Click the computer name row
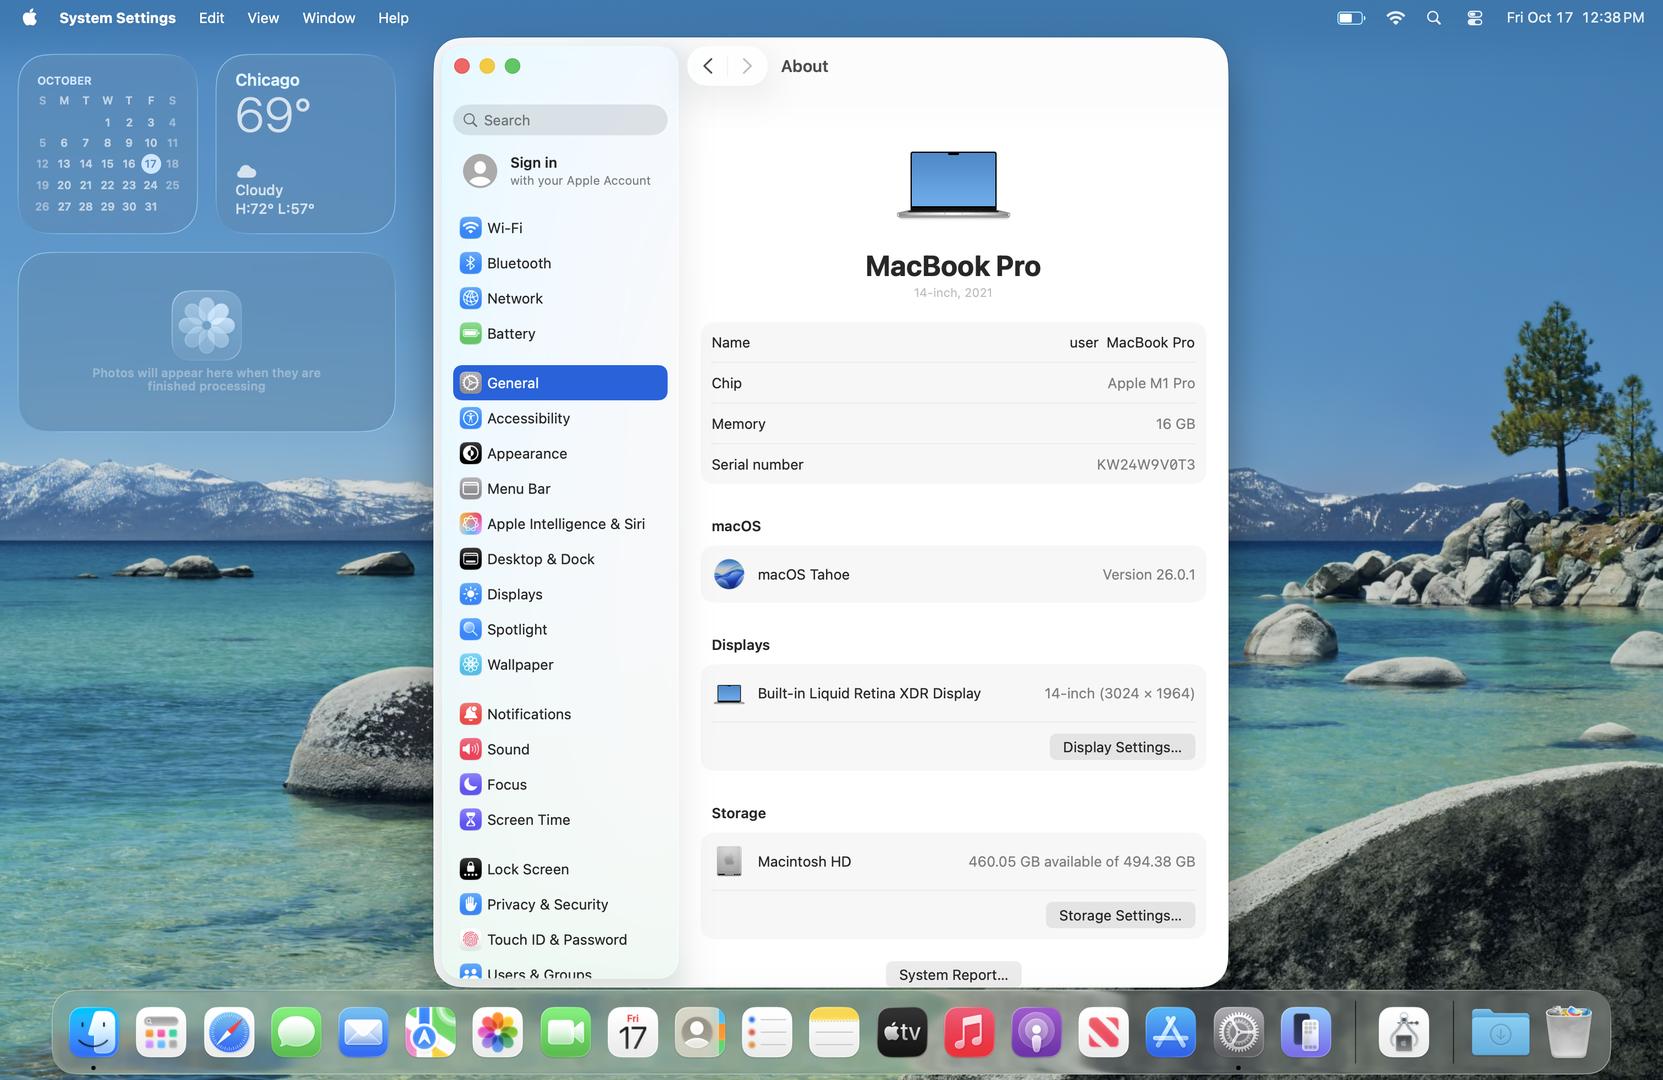Image resolution: width=1663 pixels, height=1080 pixels. pyautogui.click(x=952, y=342)
